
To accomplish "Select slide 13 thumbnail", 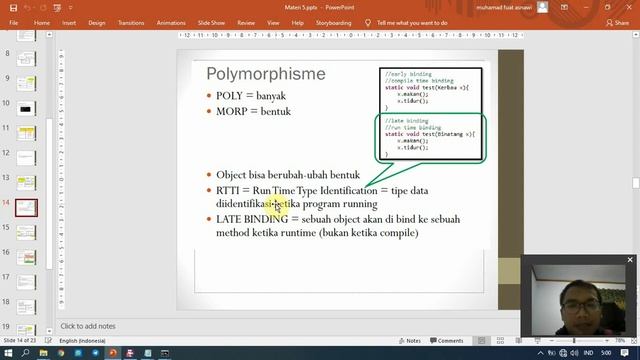I will [26, 183].
